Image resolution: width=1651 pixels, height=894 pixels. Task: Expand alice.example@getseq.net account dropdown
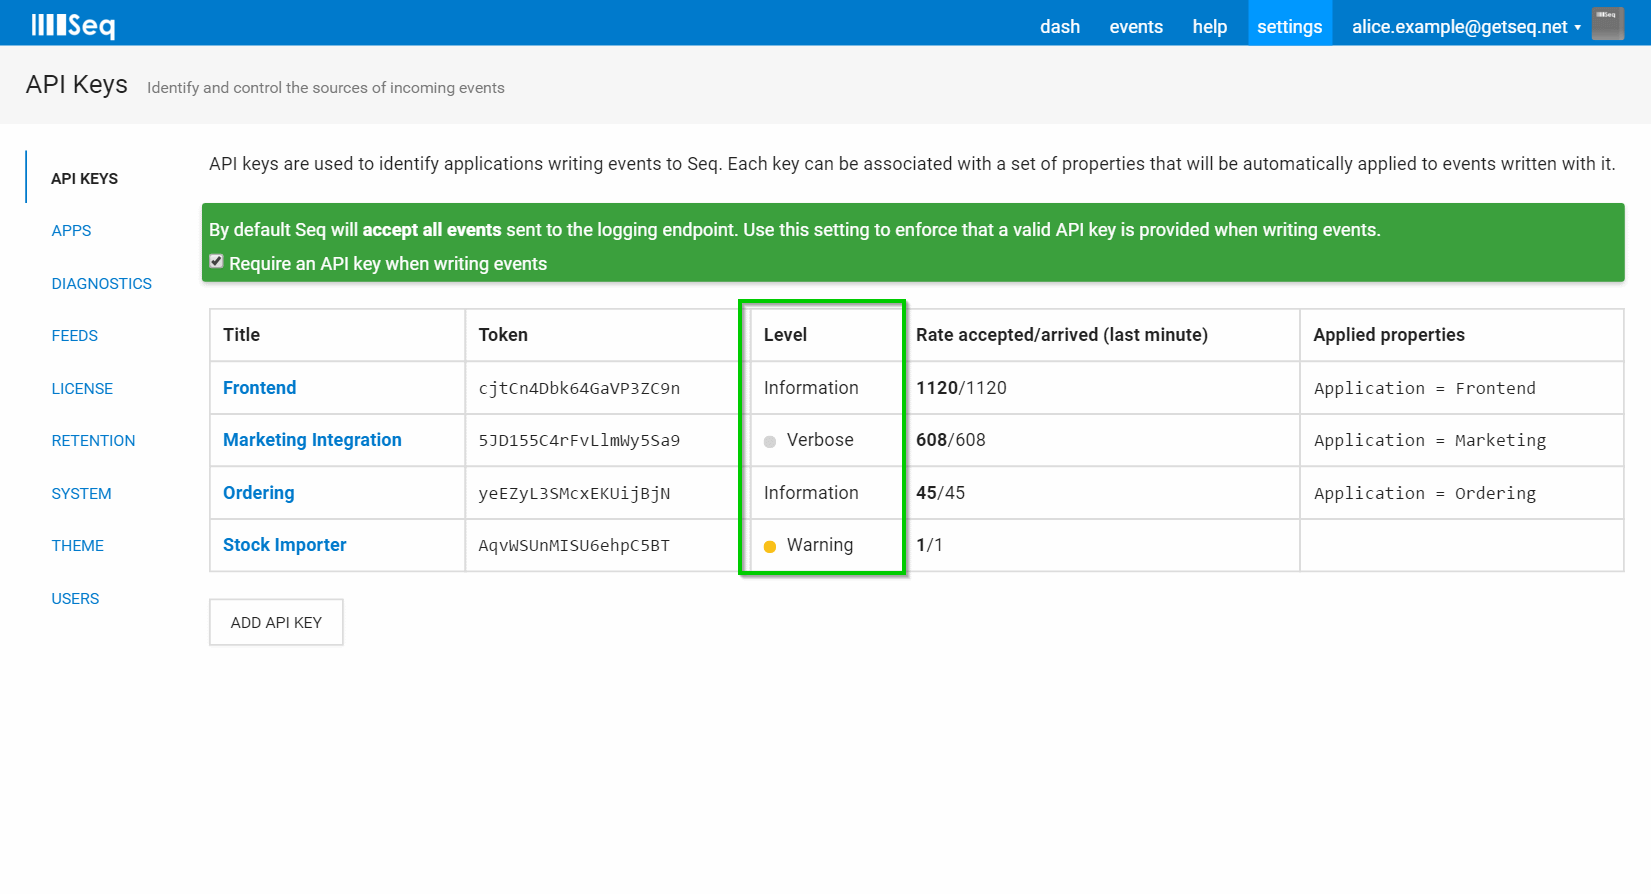pos(1466,27)
